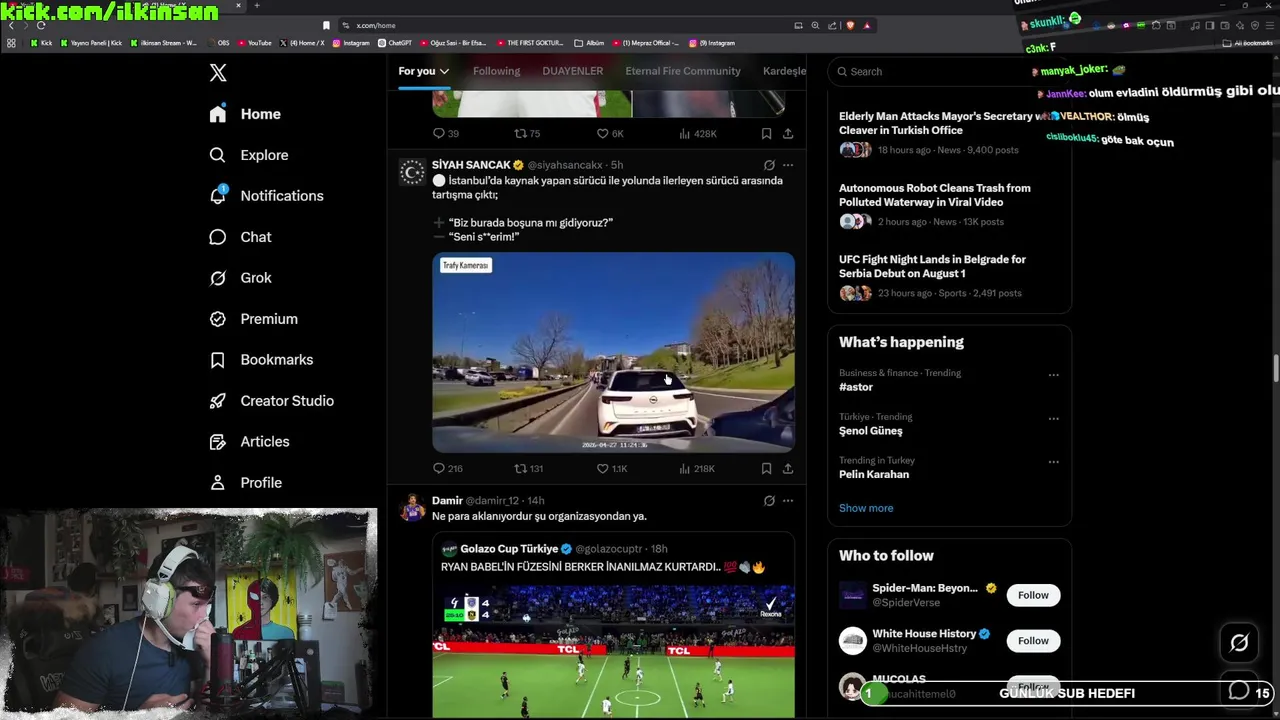The width and height of the screenshot is (1280, 720).
Task: Share the SİYAH SANCAK post
Action: point(788,468)
